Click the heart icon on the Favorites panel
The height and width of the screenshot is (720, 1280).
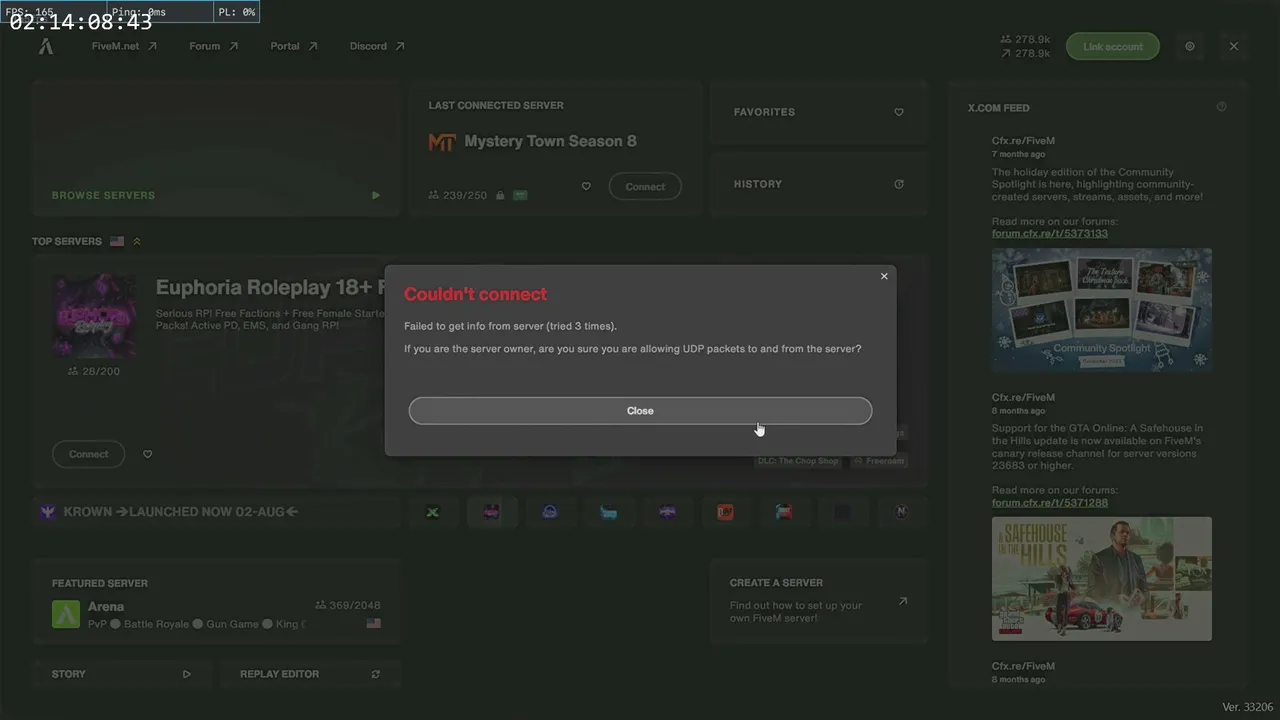click(x=899, y=112)
